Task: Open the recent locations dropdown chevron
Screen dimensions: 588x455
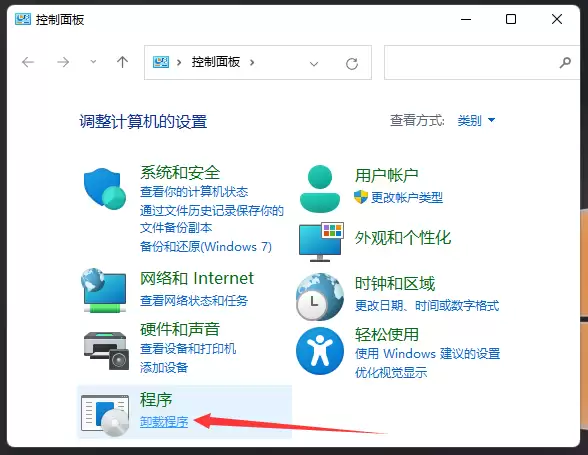Action: tap(93, 62)
